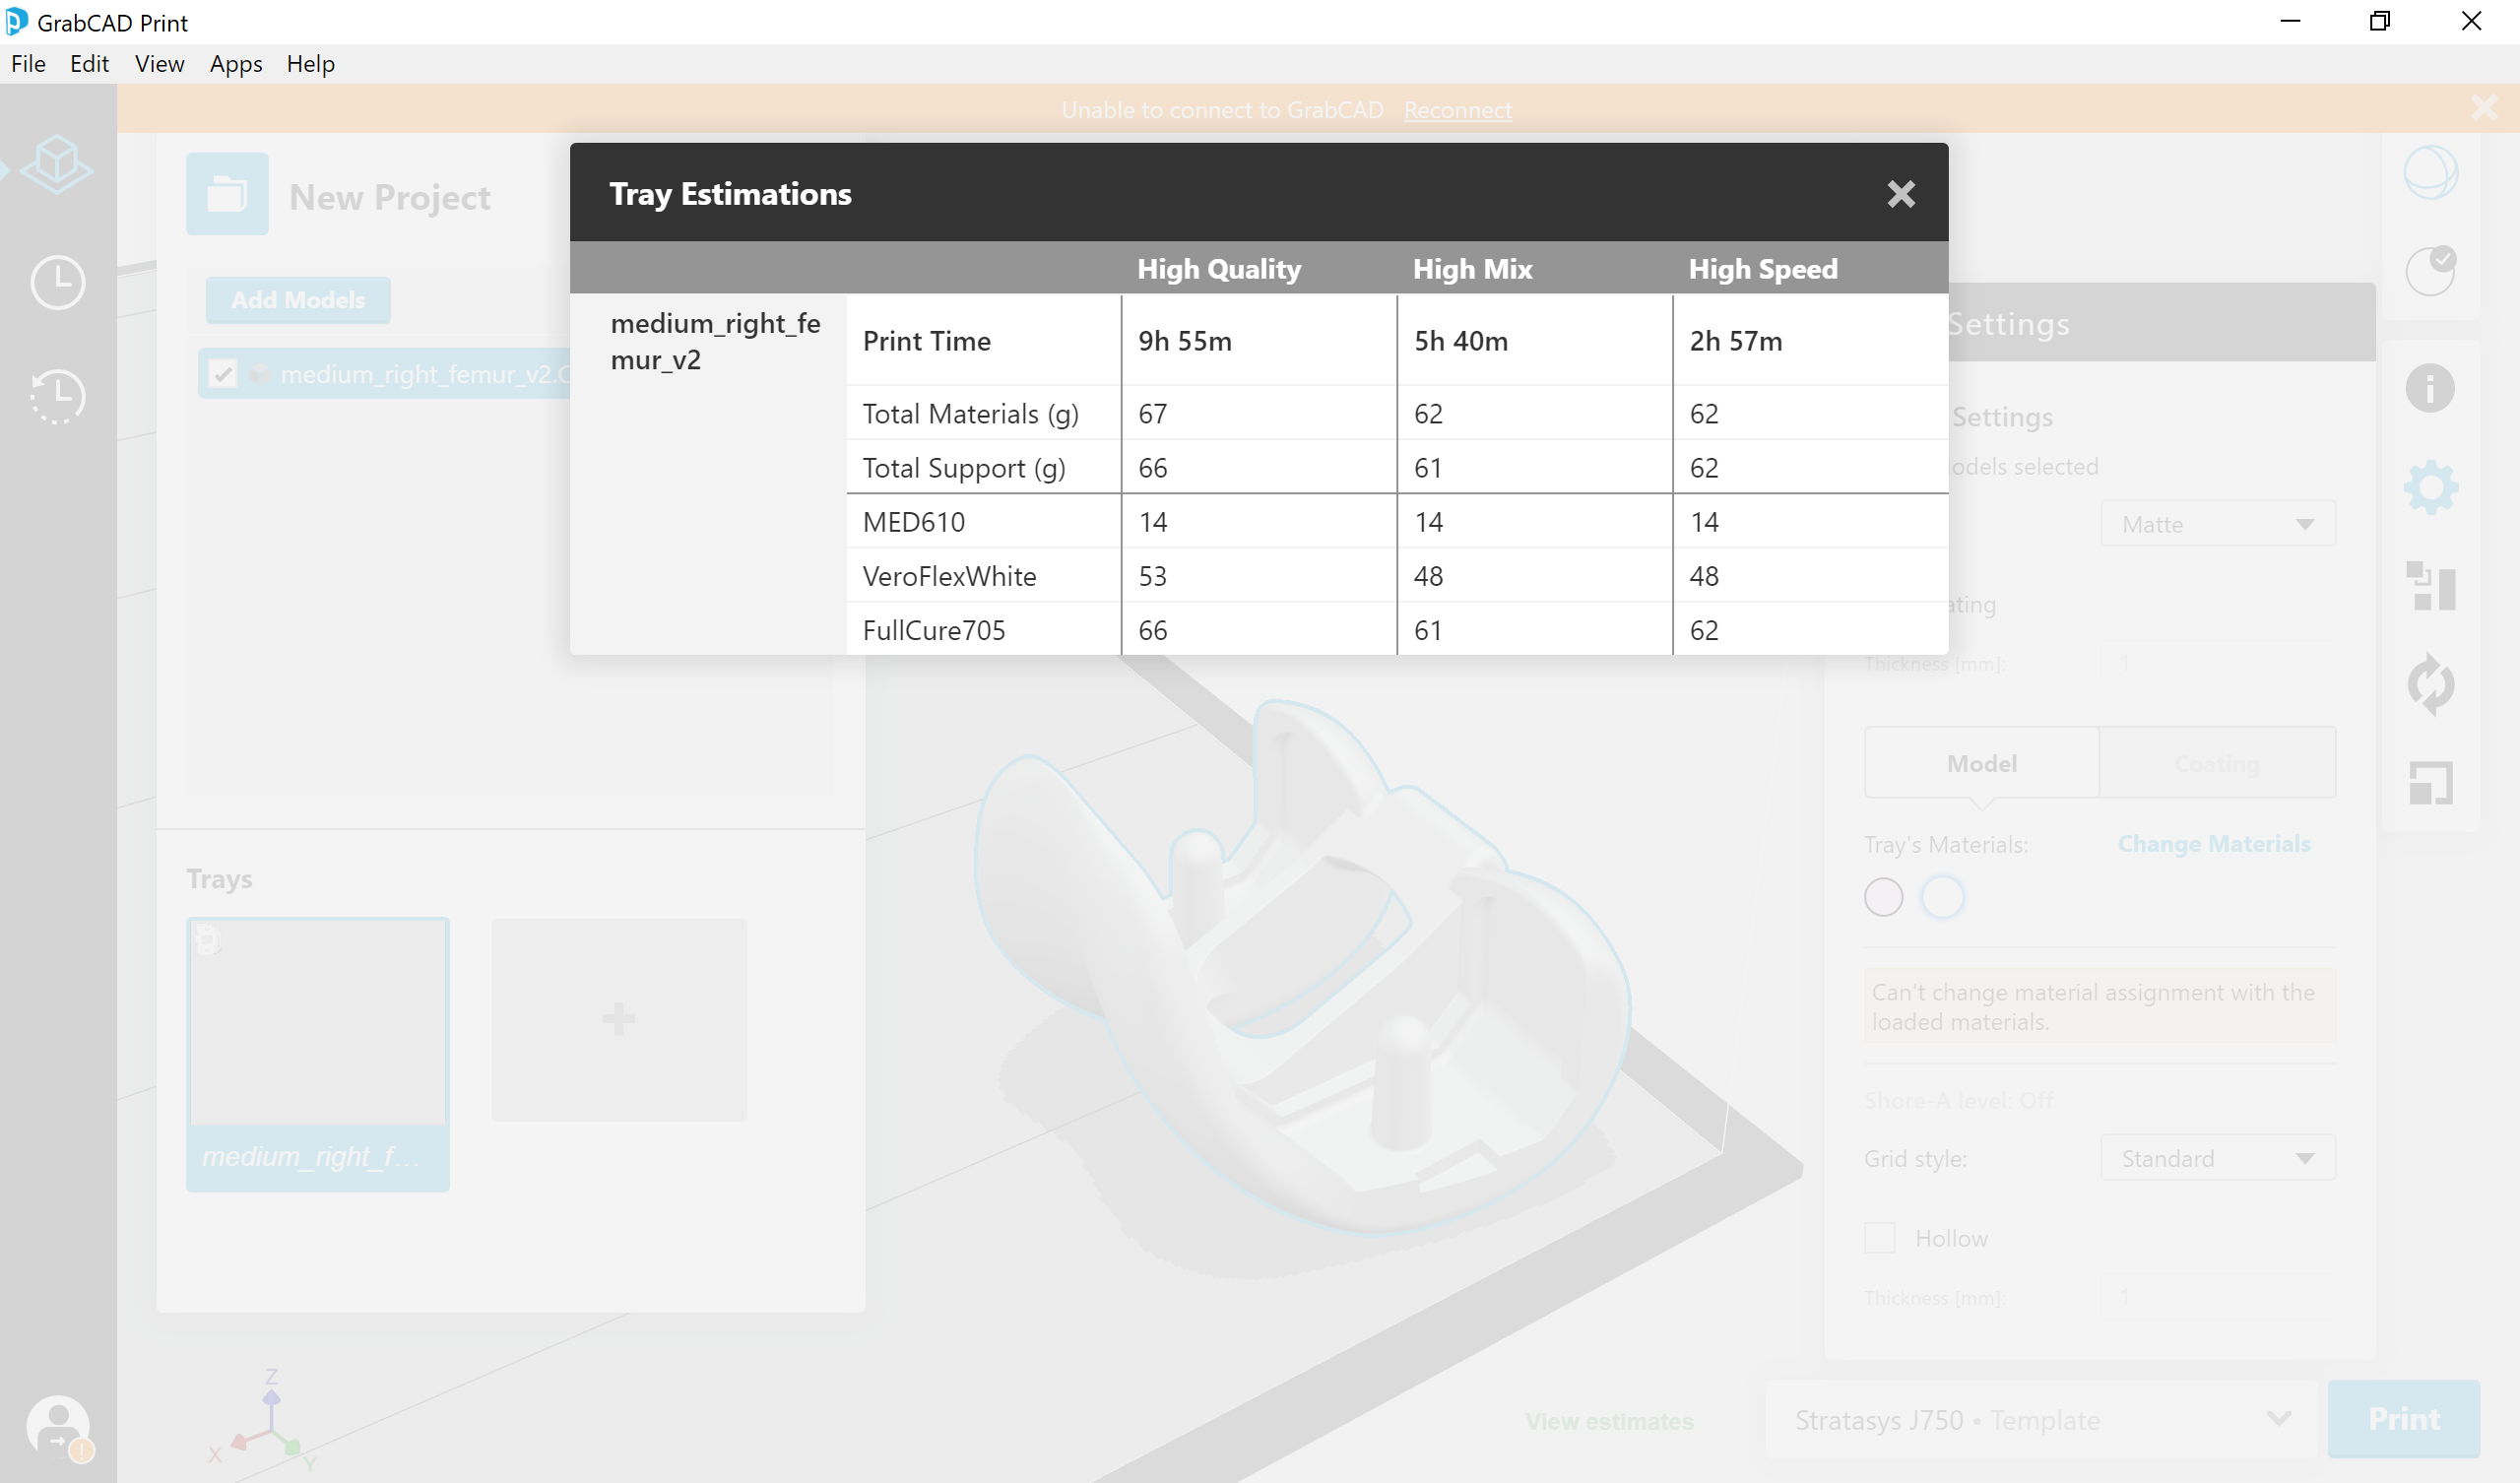Open the Print Settings gear icon

click(2431, 488)
